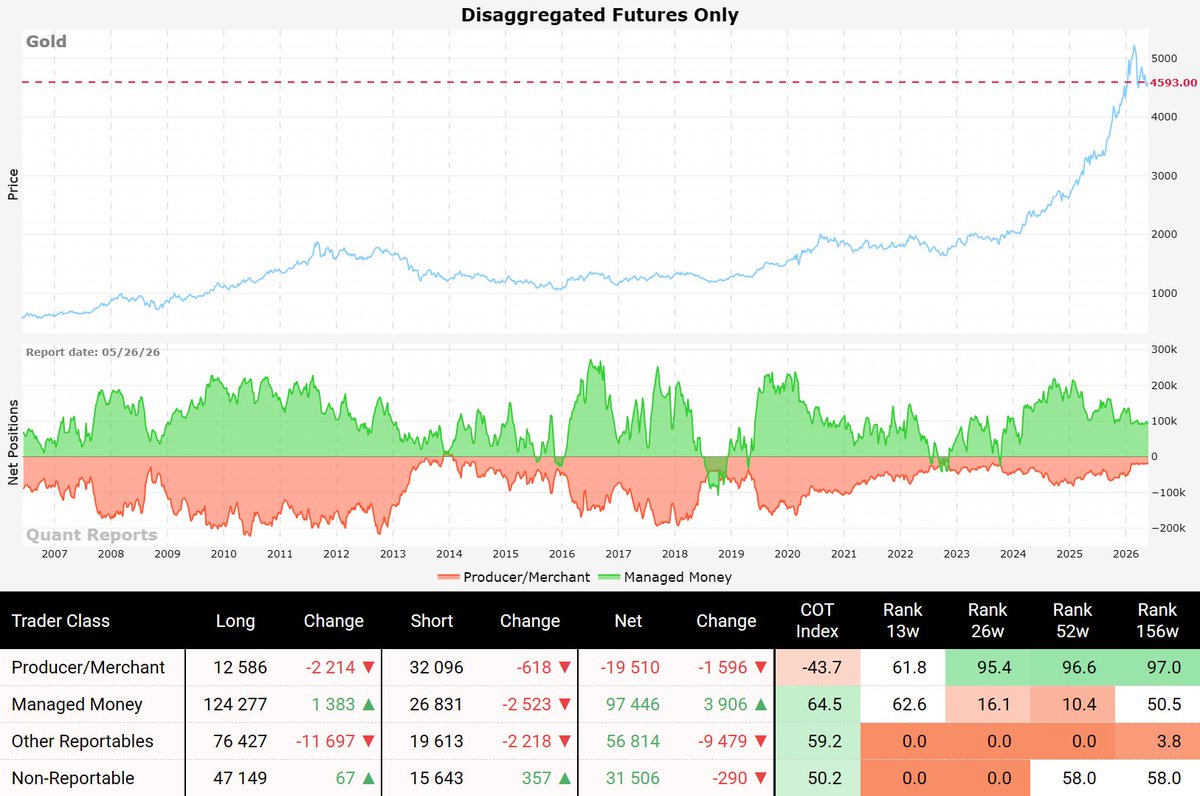
Task: Click the chart title Disaggregated Futures Only
Action: (599, 14)
